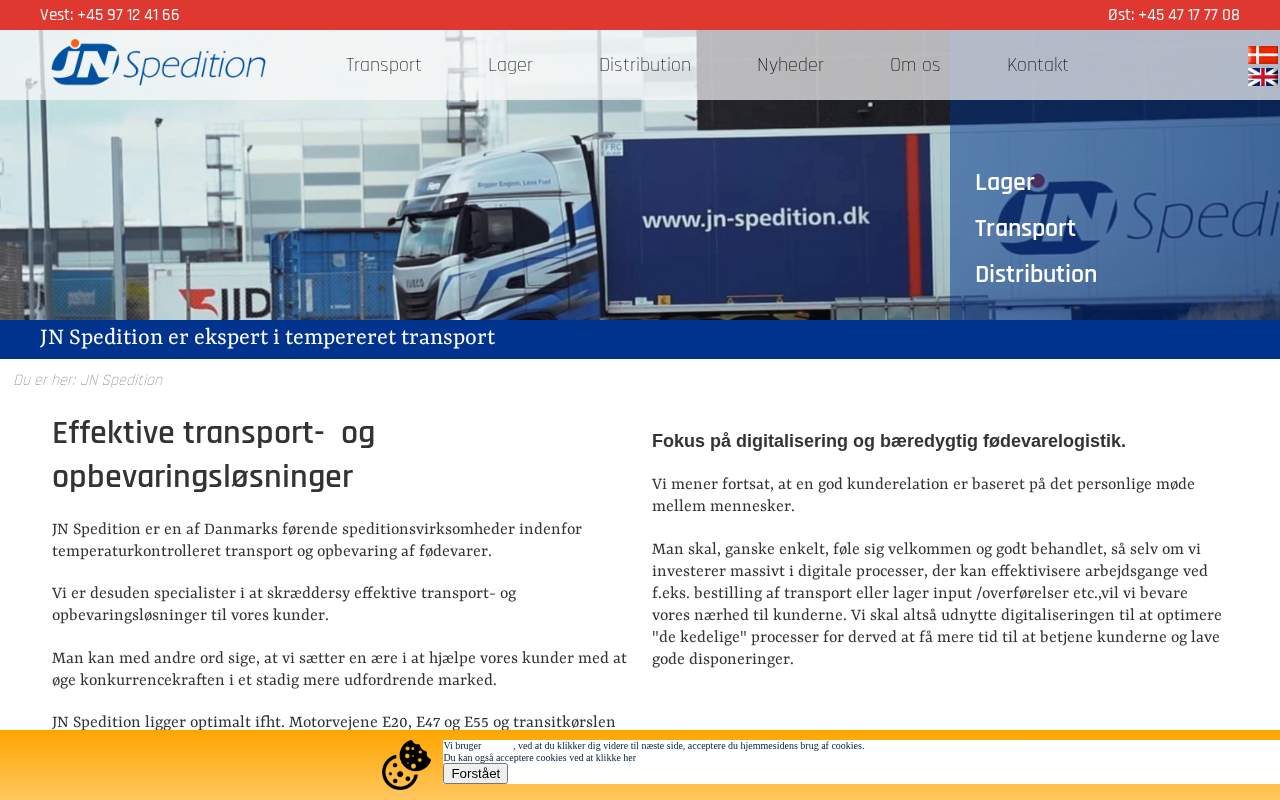Click the Lager link on the hero banner

(1005, 182)
